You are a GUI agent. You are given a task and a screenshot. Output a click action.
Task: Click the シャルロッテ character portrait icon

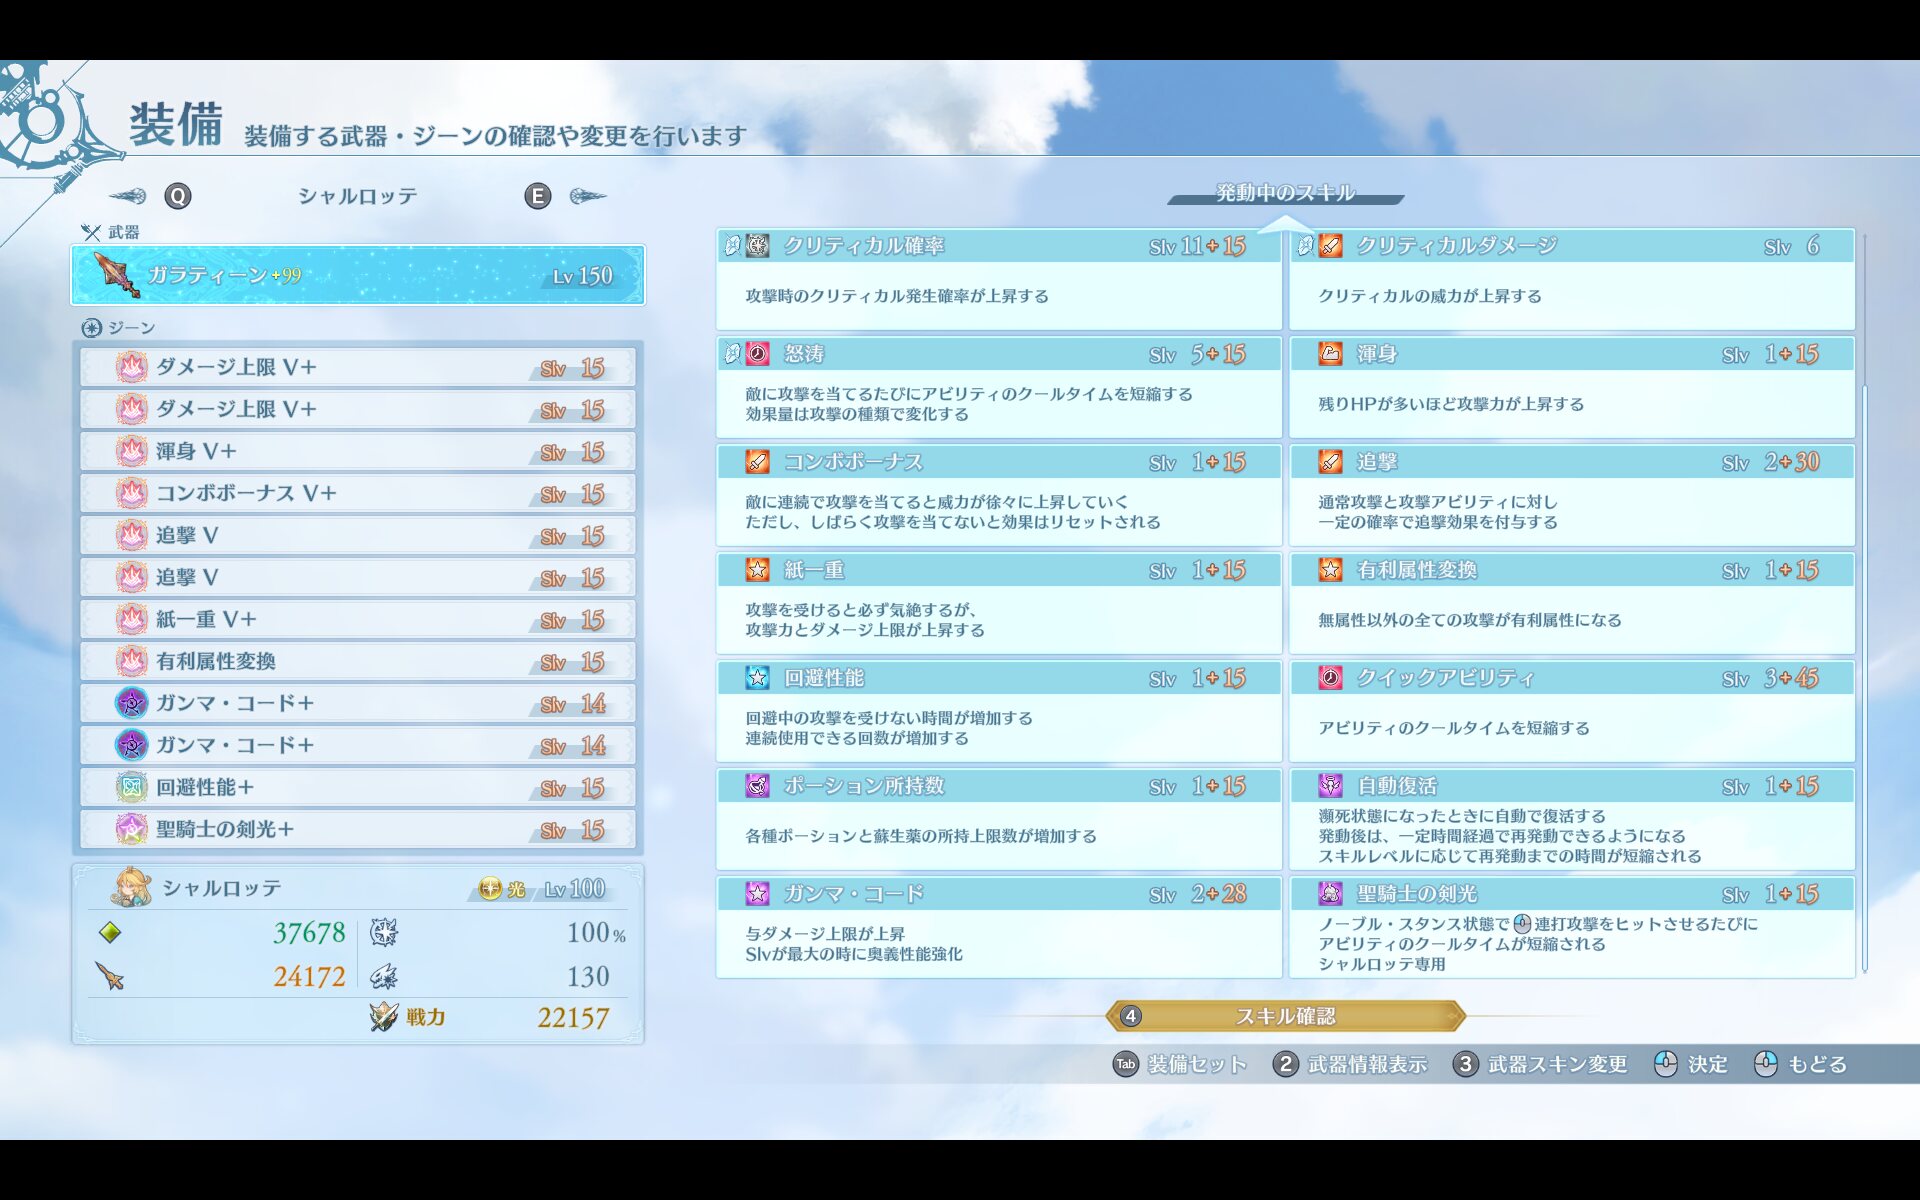coord(131,888)
